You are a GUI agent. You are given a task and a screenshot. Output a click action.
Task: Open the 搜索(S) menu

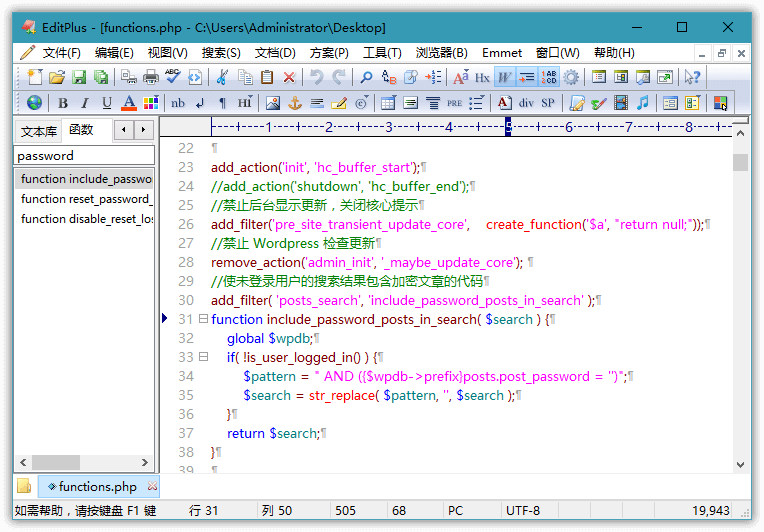click(x=221, y=52)
